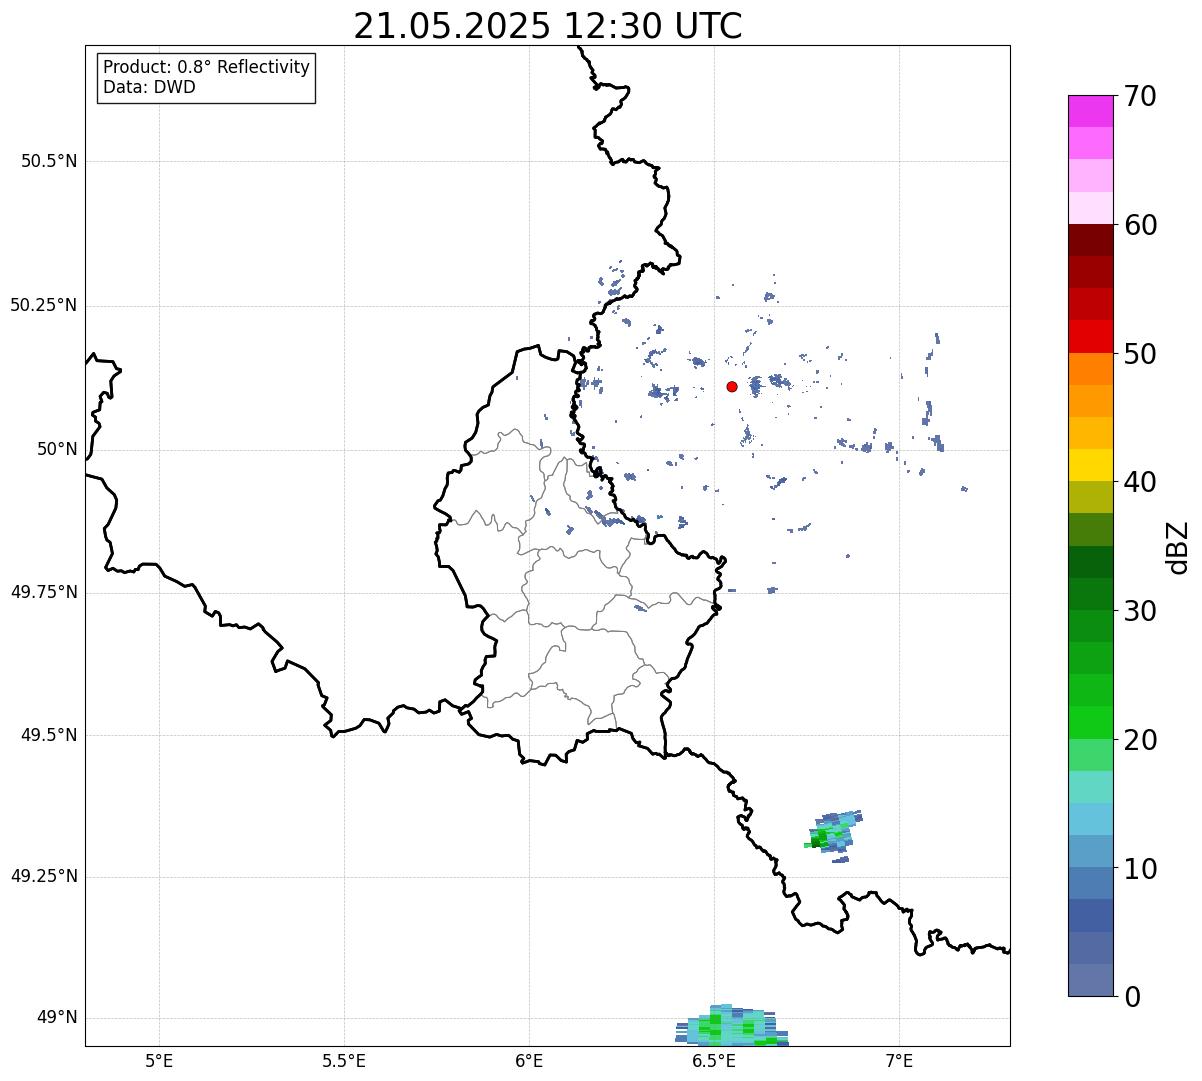Click the 50.5°N latitude label
1202x1081 pixels.
(49, 161)
